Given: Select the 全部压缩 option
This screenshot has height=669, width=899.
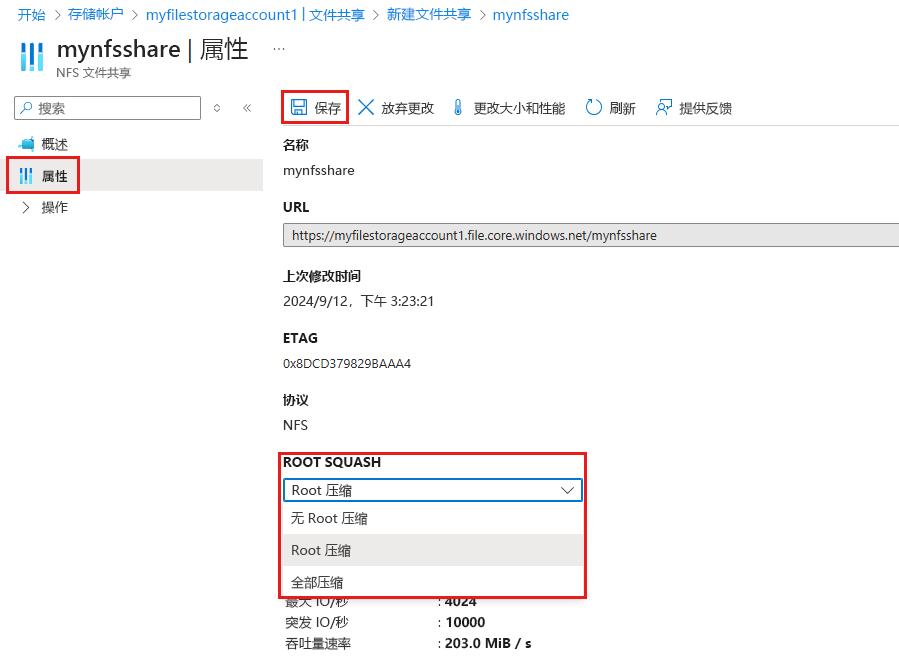Looking at the screenshot, I should pos(433,582).
